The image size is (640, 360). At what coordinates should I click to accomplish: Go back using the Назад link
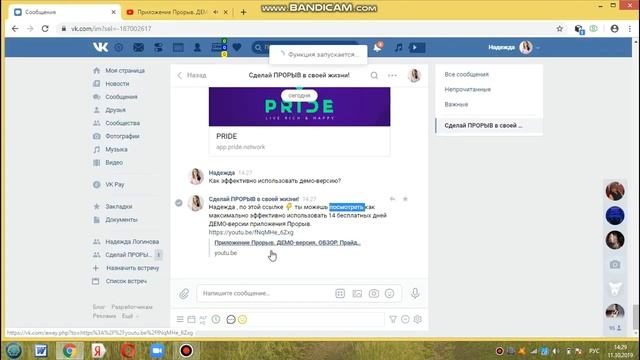pyautogui.click(x=192, y=75)
